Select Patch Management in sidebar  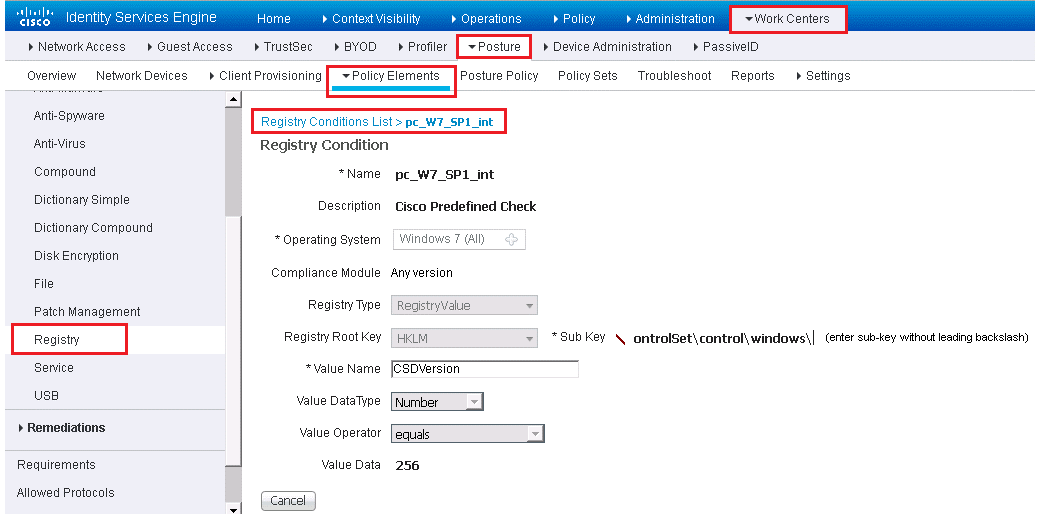pos(87,311)
